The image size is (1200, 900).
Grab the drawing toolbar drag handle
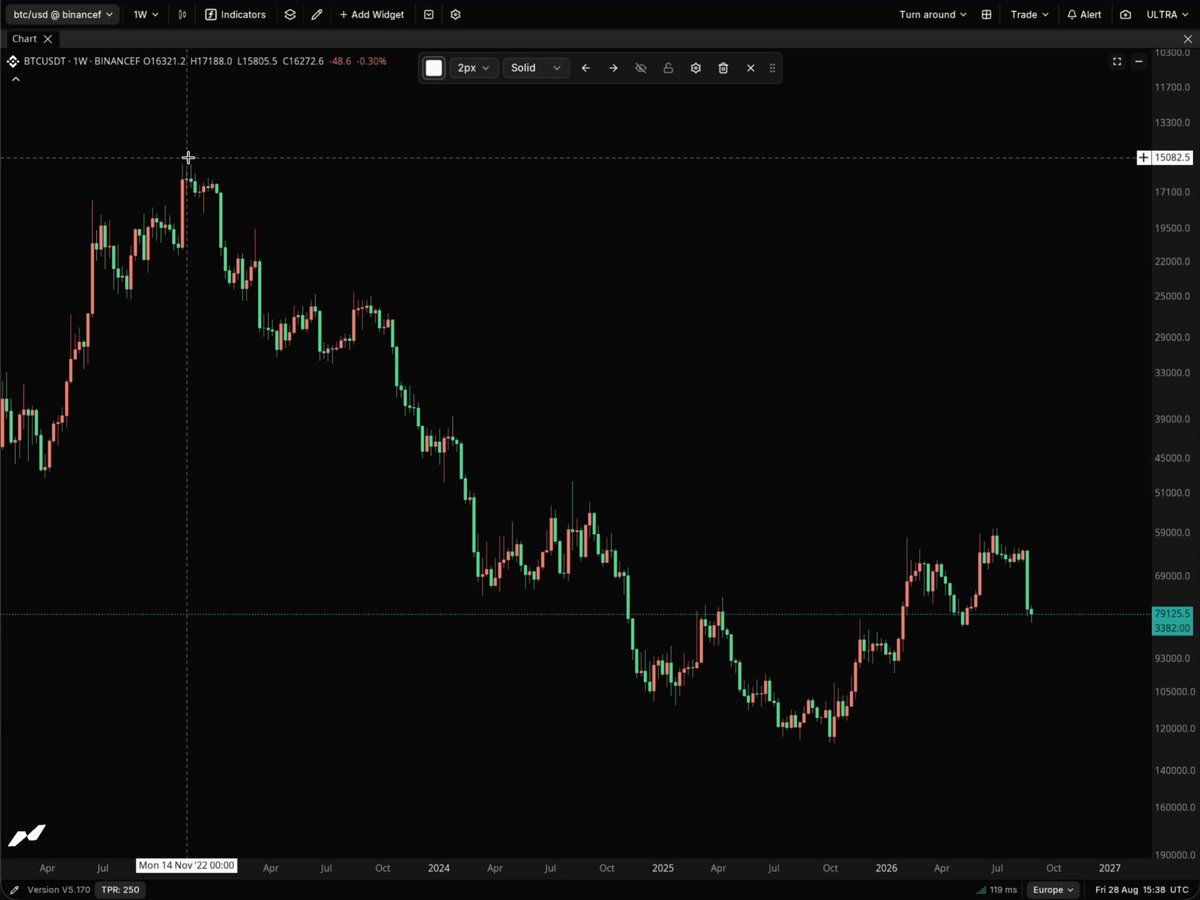772,68
